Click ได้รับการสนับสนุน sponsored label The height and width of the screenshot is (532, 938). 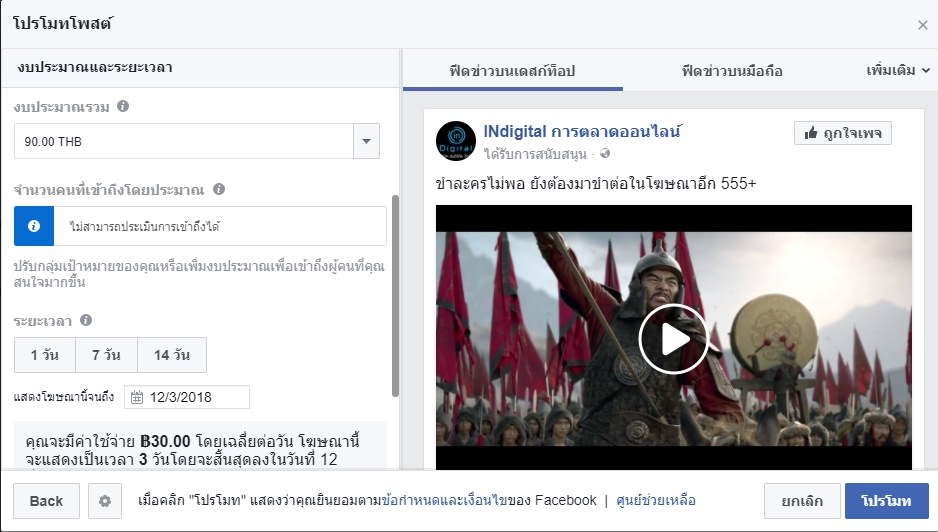[x=535, y=154]
